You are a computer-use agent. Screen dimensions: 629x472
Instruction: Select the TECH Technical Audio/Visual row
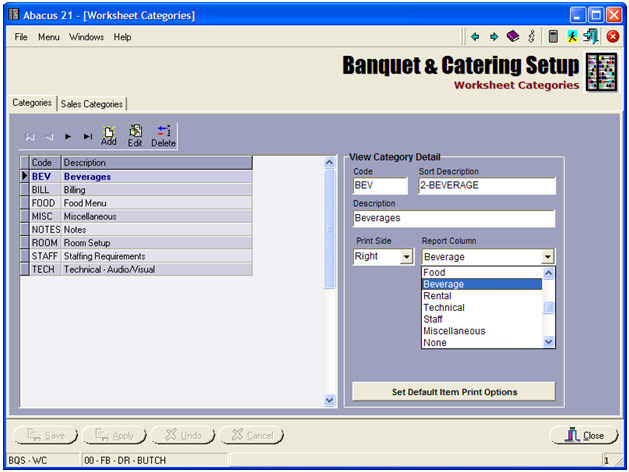pos(136,269)
